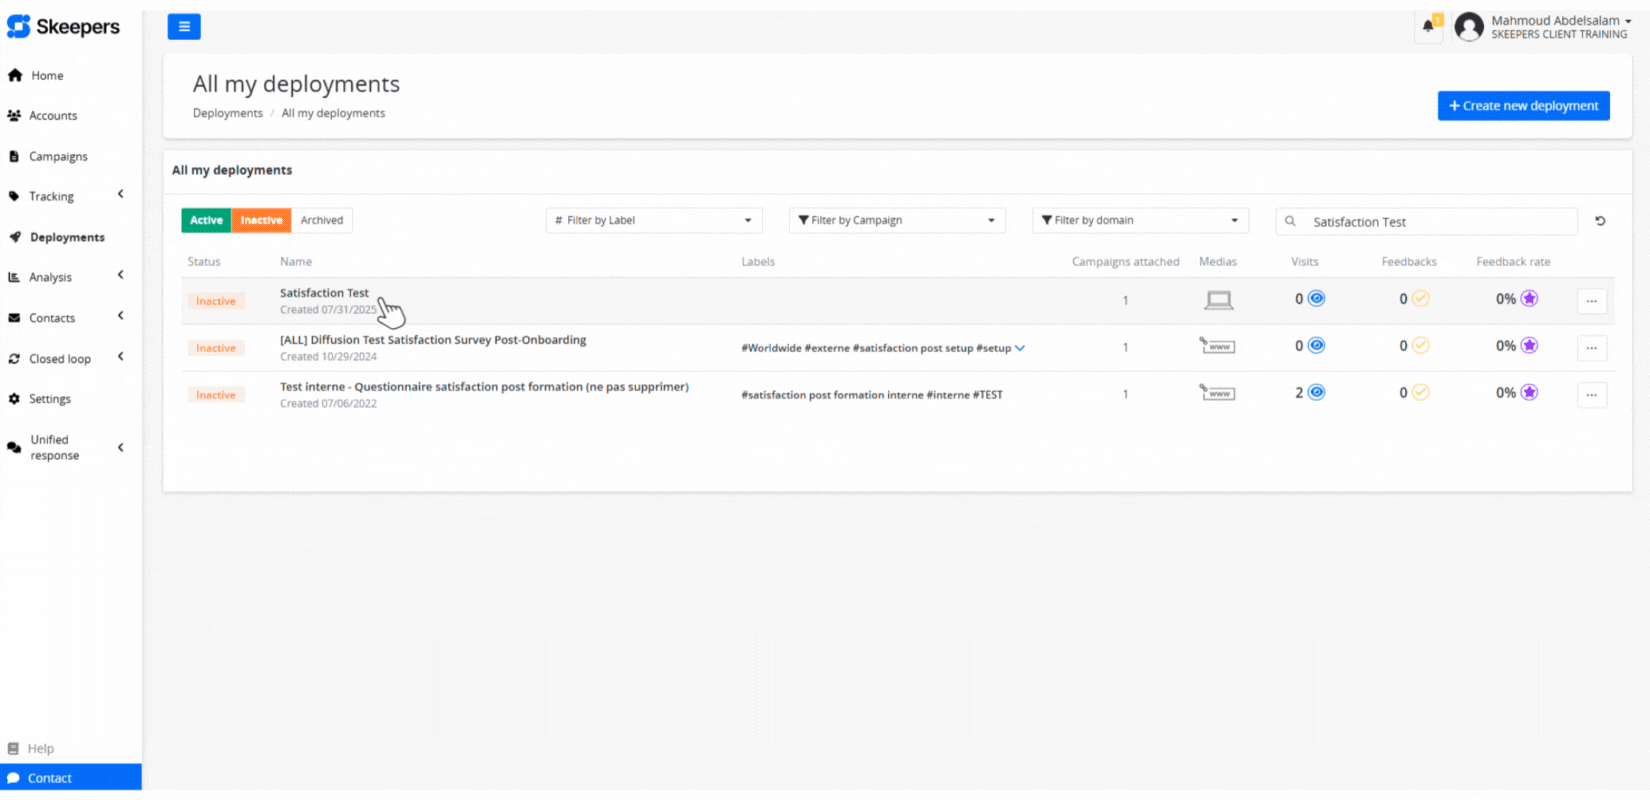Toggle the Inactive status filter

pyautogui.click(x=261, y=221)
